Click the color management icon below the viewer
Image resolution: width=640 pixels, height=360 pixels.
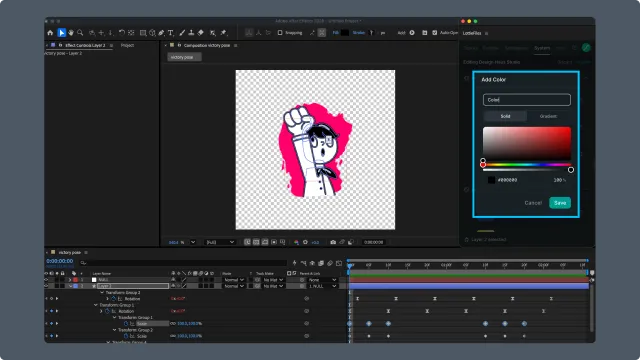pos(296,242)
